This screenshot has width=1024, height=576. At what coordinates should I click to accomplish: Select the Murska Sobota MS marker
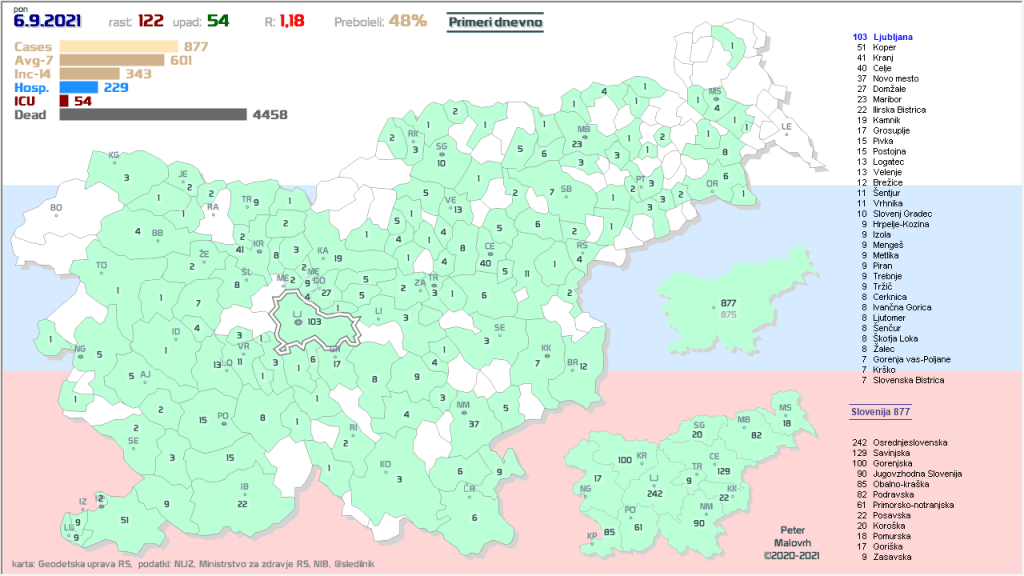point(714,99)
